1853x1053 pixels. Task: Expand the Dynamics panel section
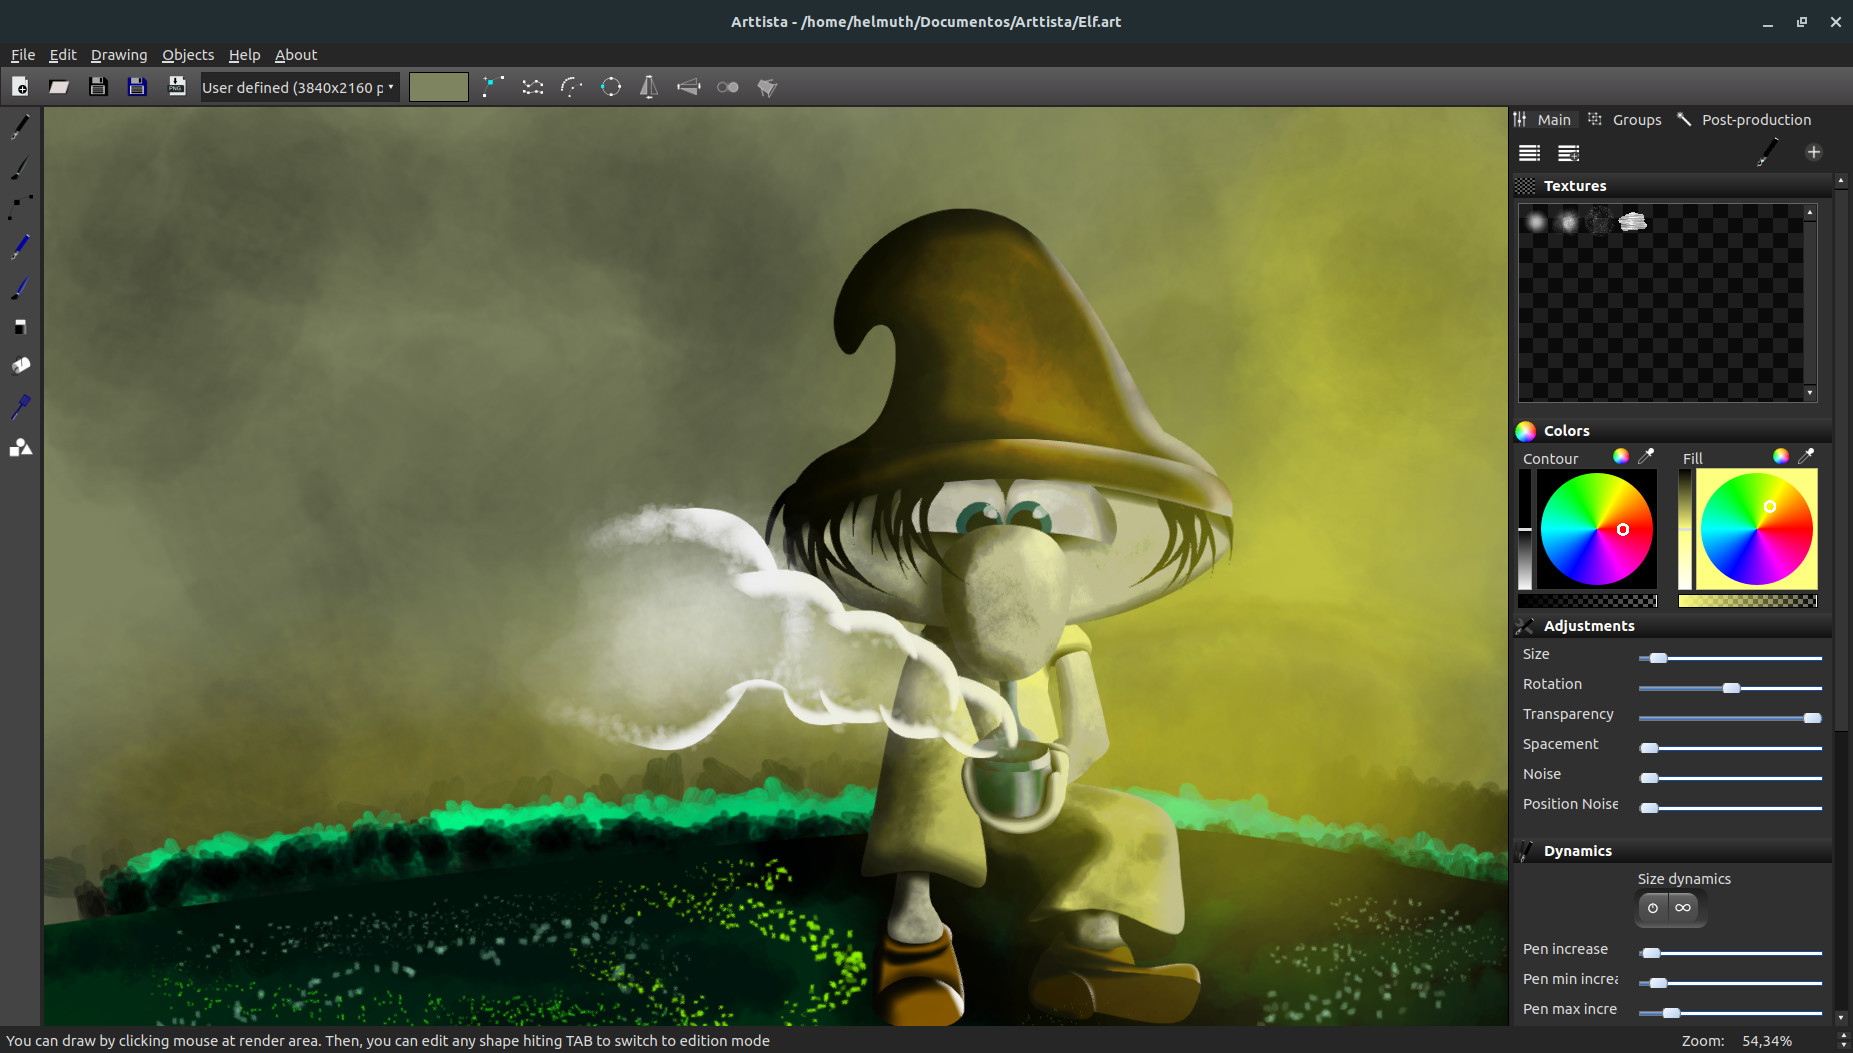tap(1577, 850)
